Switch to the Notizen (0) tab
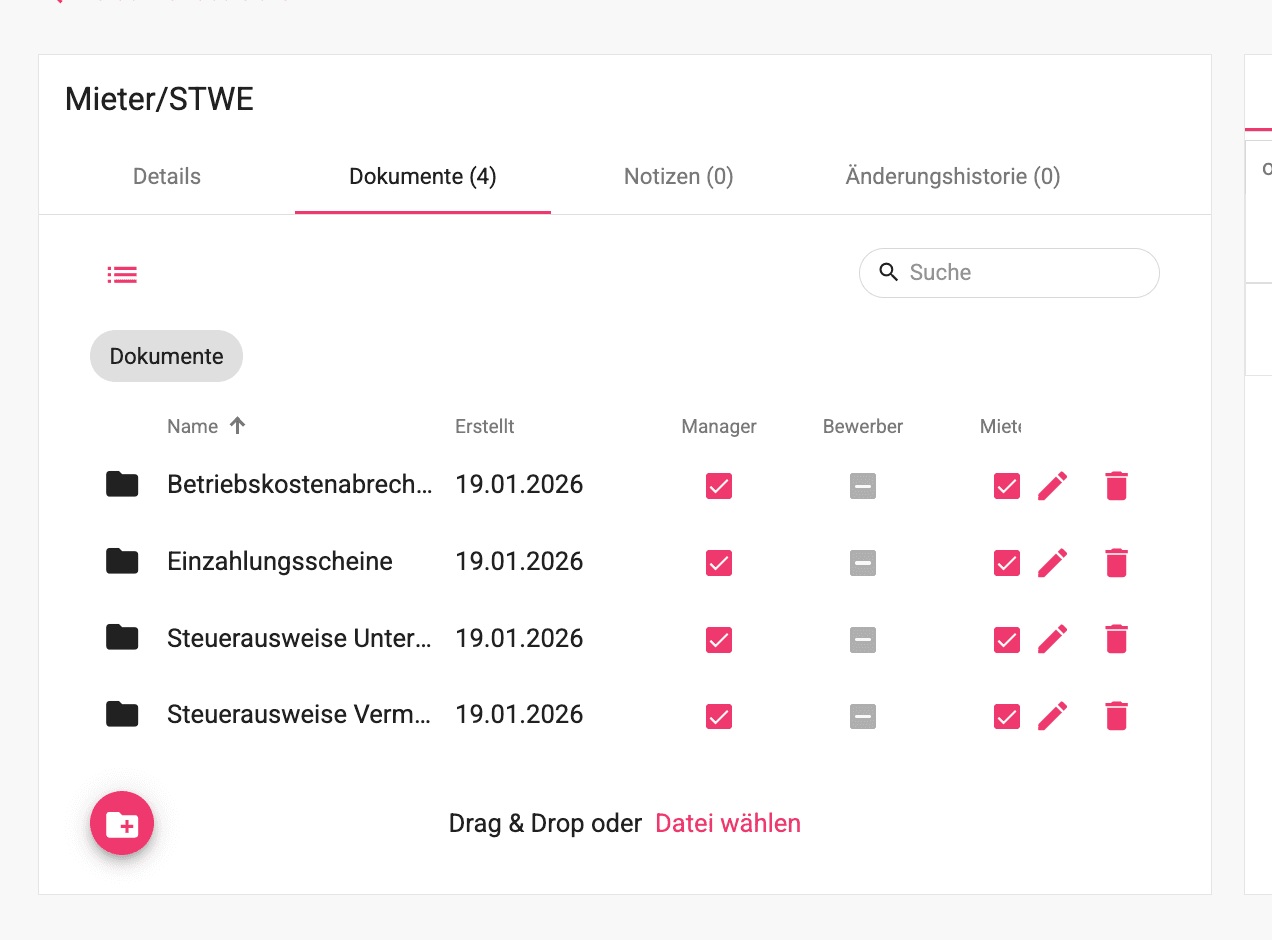This screenshot has width=1272, height=940. click(x=679, y=177)
